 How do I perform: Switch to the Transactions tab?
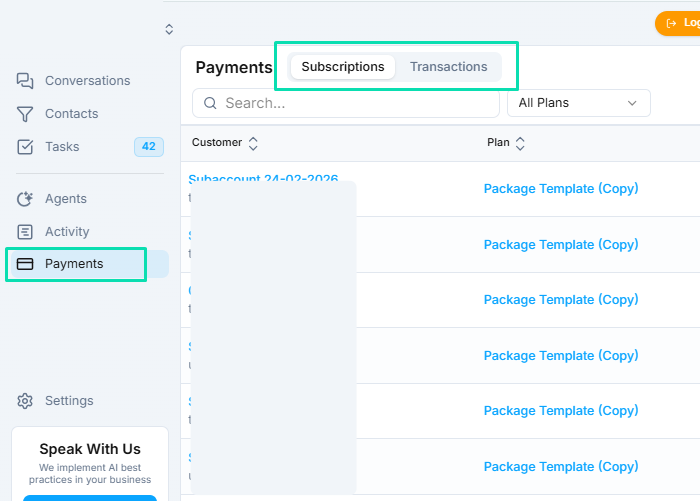coord(449,67)
